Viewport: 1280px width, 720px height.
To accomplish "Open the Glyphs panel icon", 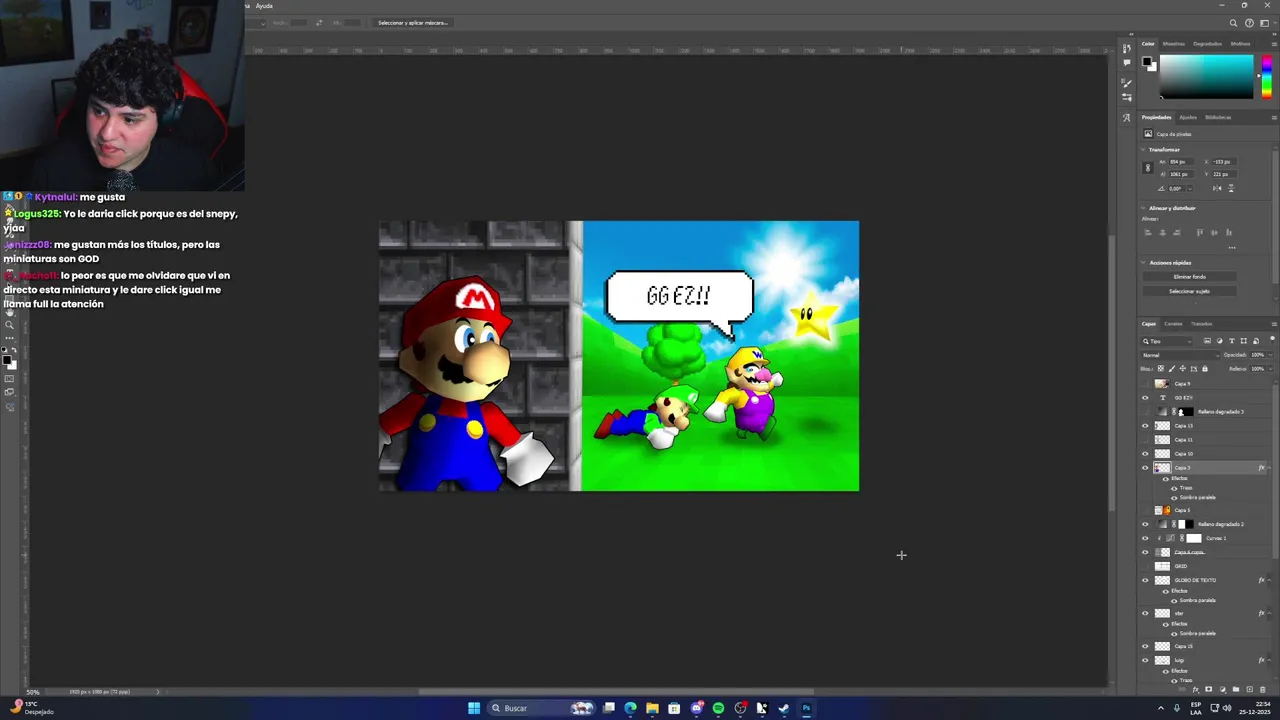I will [x=1127, y=118].
